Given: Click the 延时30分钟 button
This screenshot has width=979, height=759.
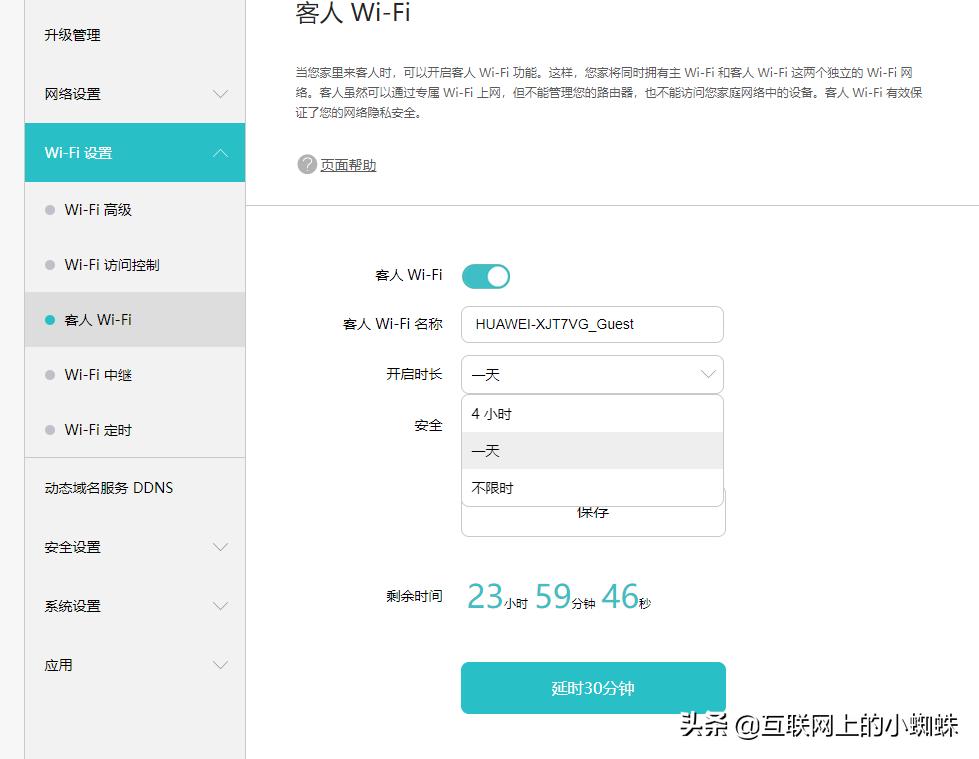Looking at the screenshot, I should click(592, 687).
